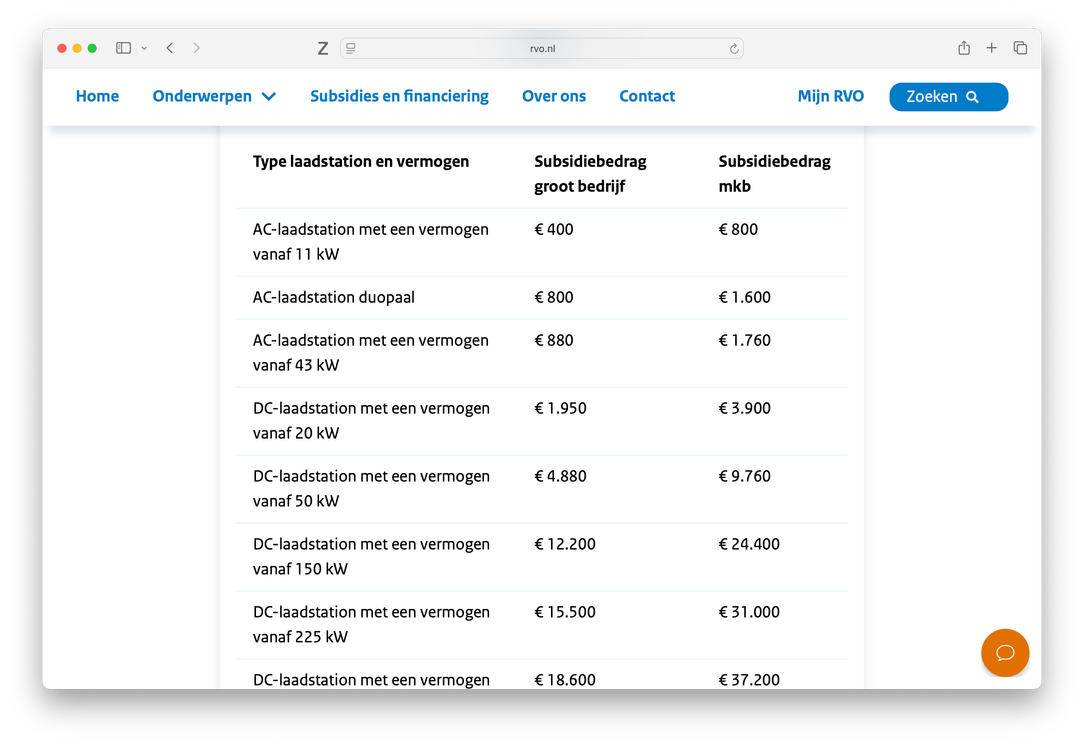Click the Zoeken search button
1084x745 pixels.
pyautogui.click(x=948, y=97)
